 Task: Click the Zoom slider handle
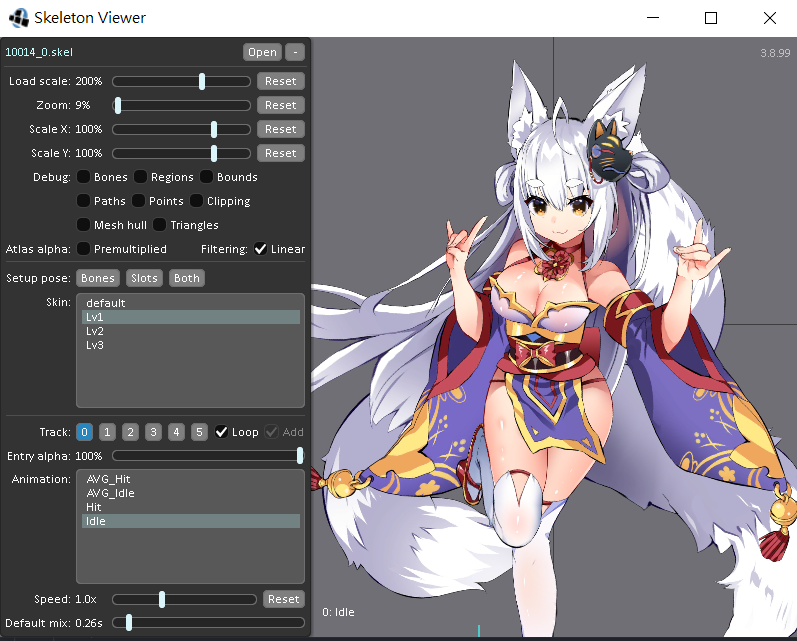(118, 105)
